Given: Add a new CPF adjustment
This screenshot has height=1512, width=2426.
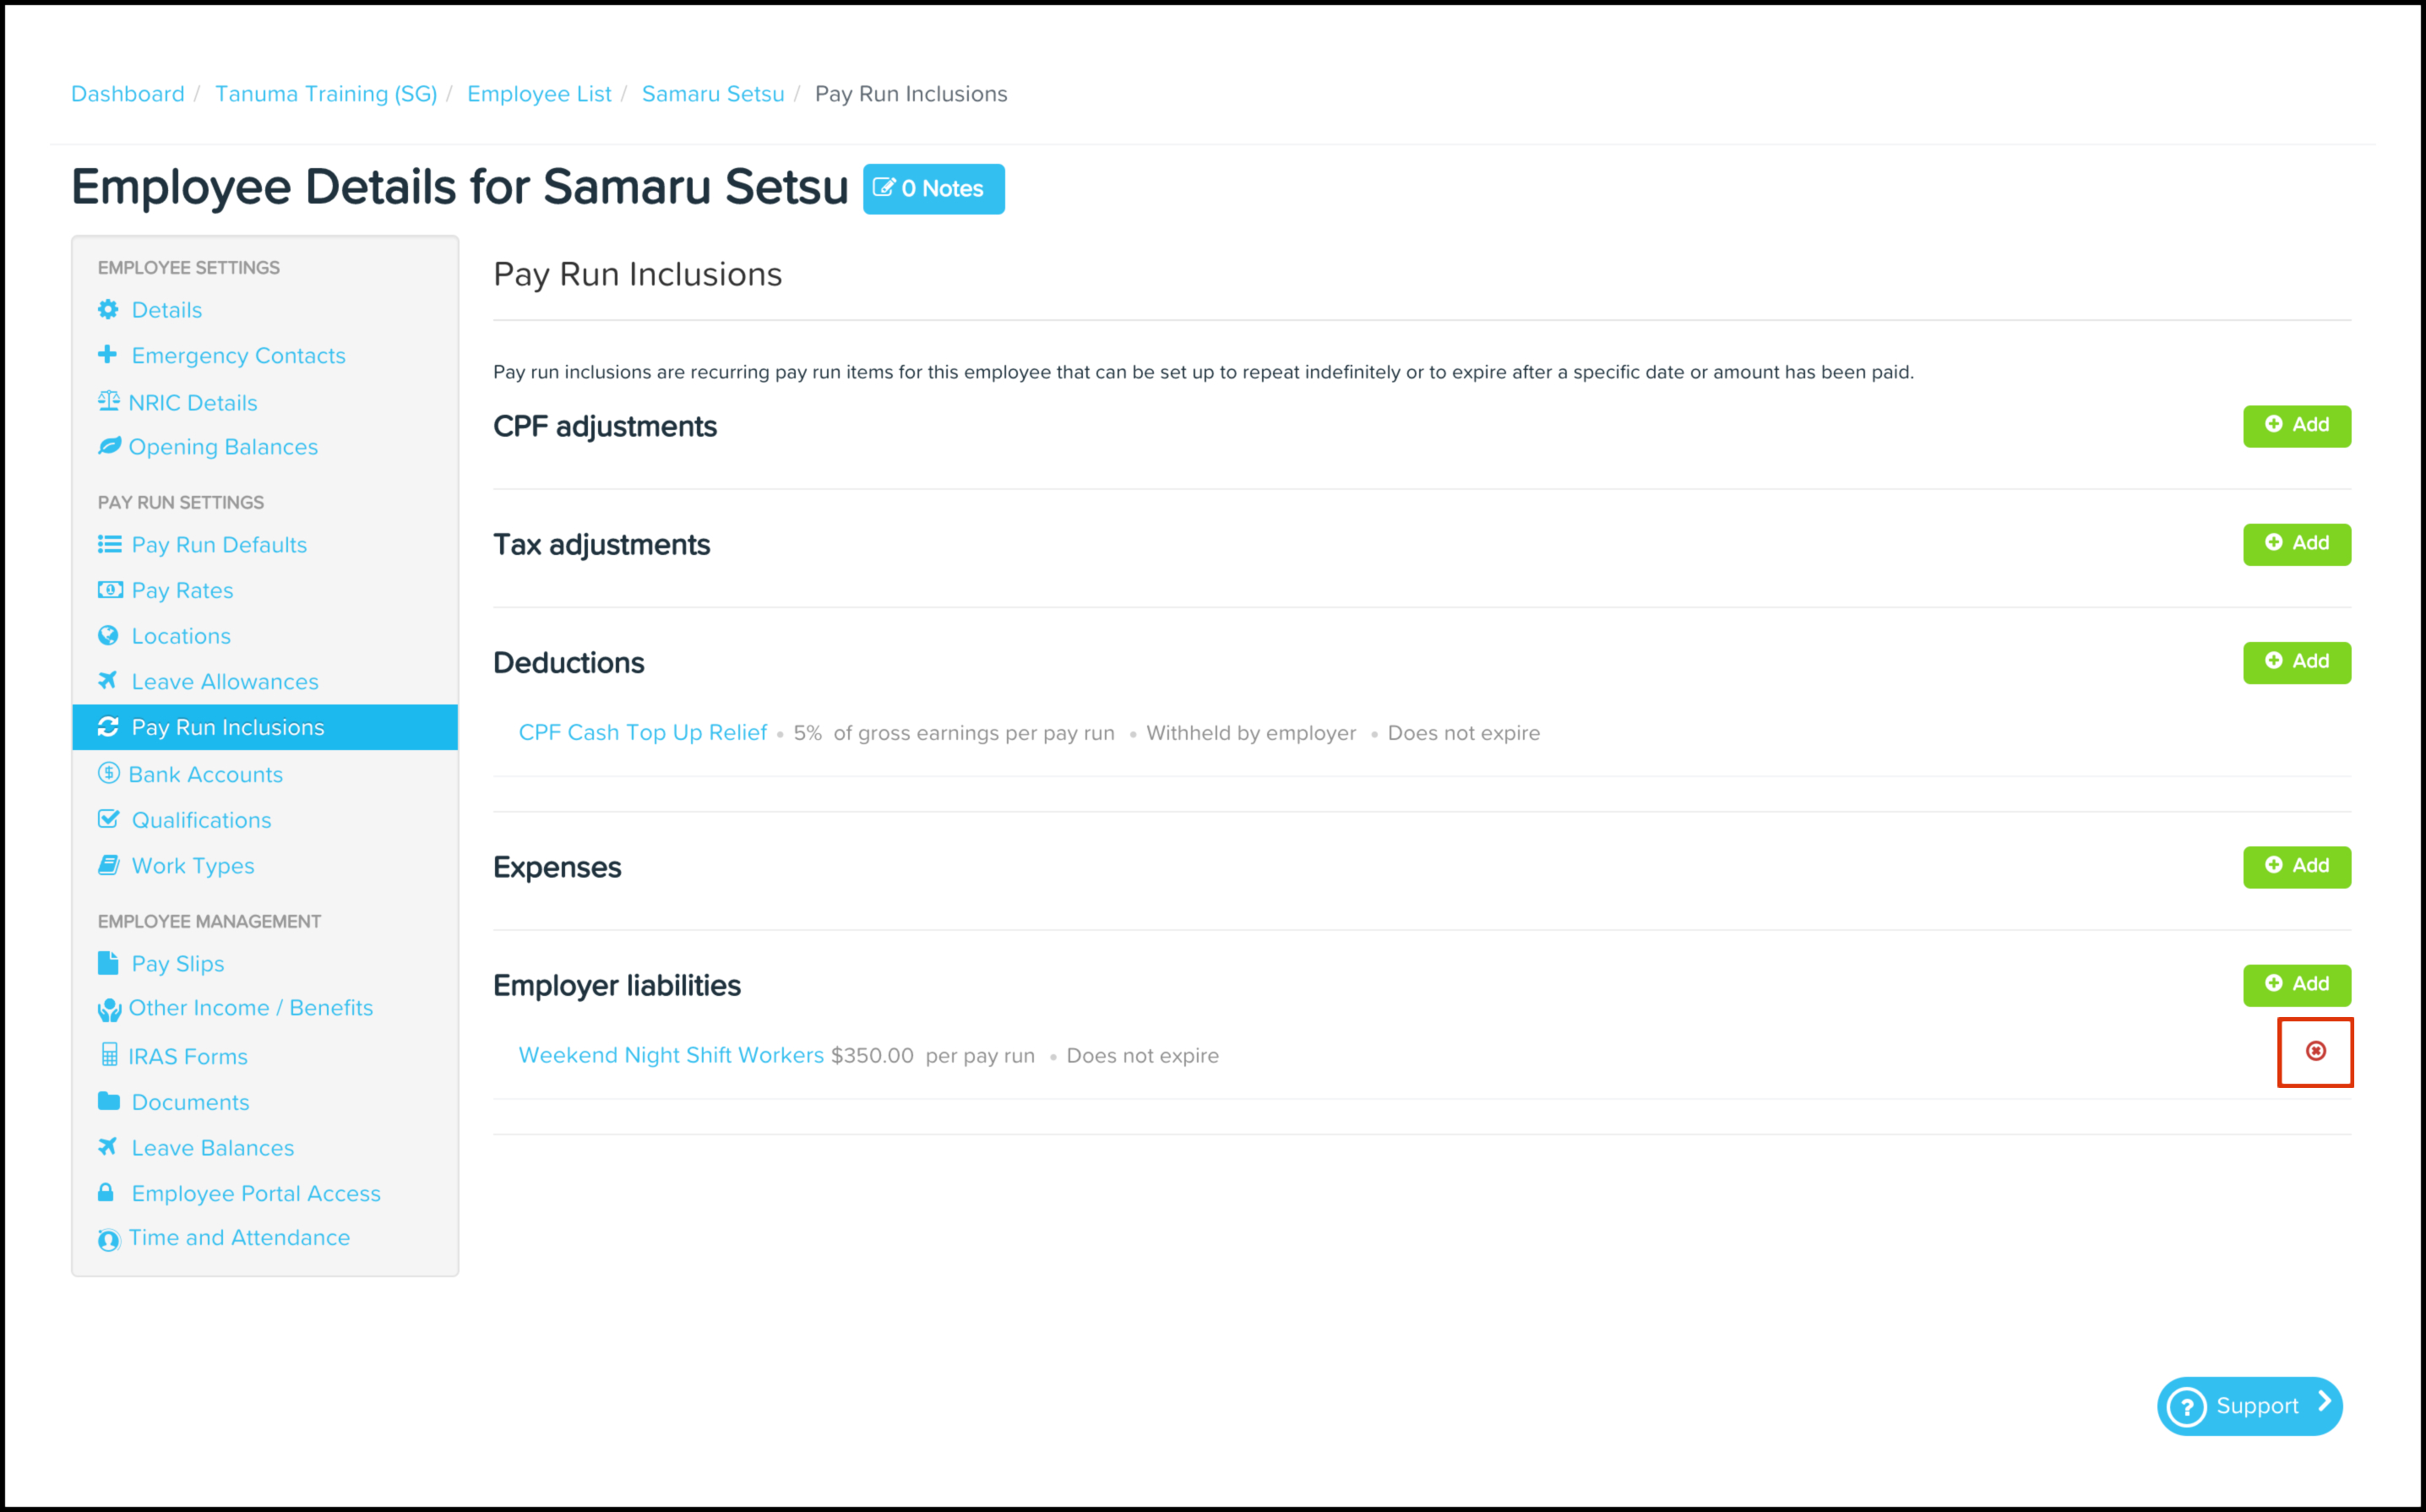Looking at the screenshot, I should (2296, 426).
